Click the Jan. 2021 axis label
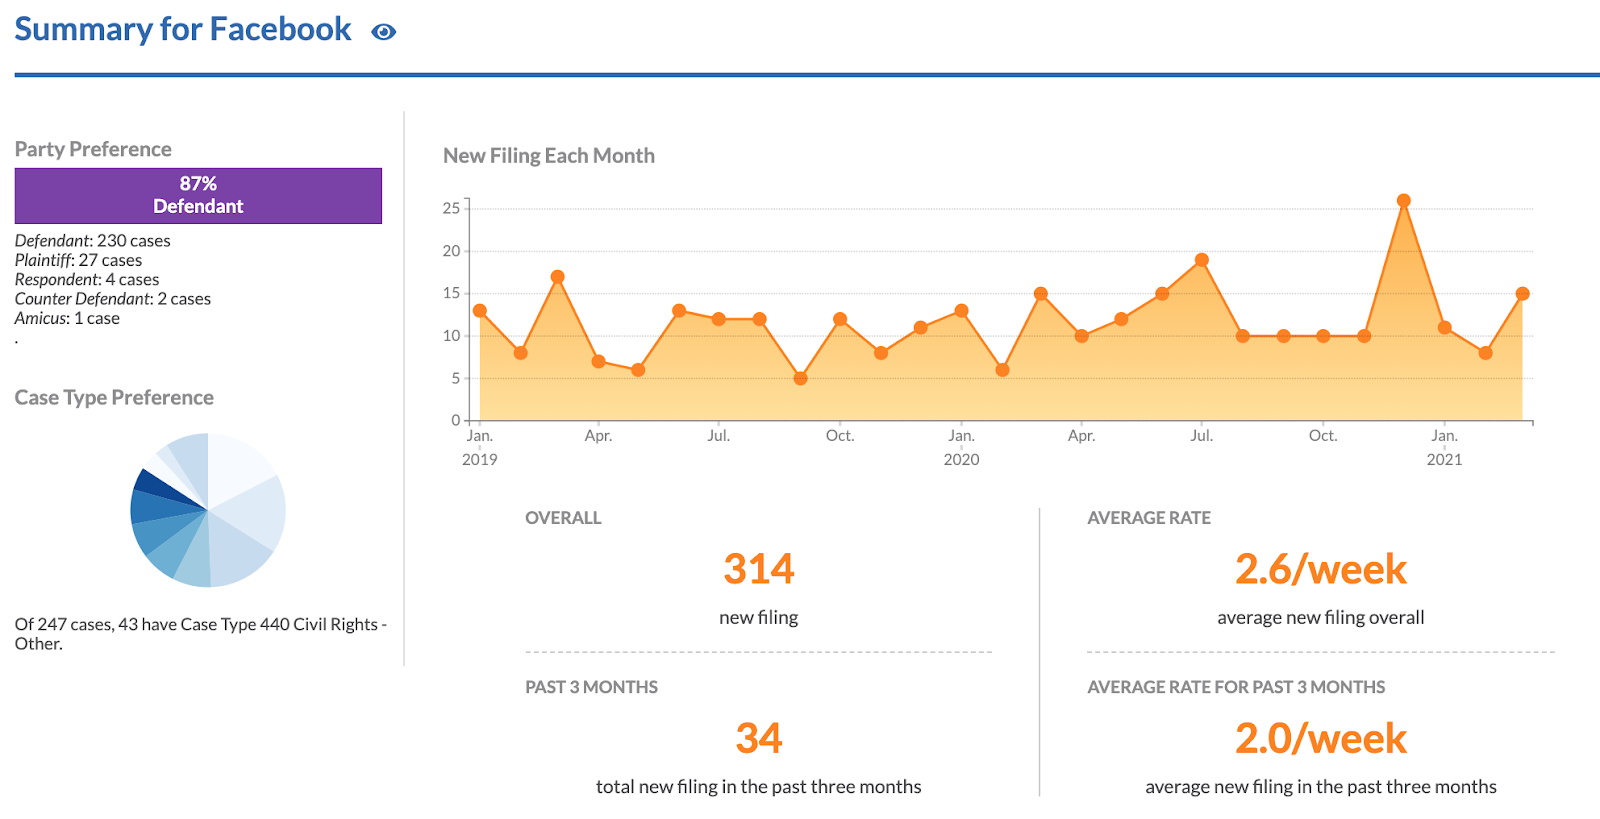 [x=1444, y=447]
